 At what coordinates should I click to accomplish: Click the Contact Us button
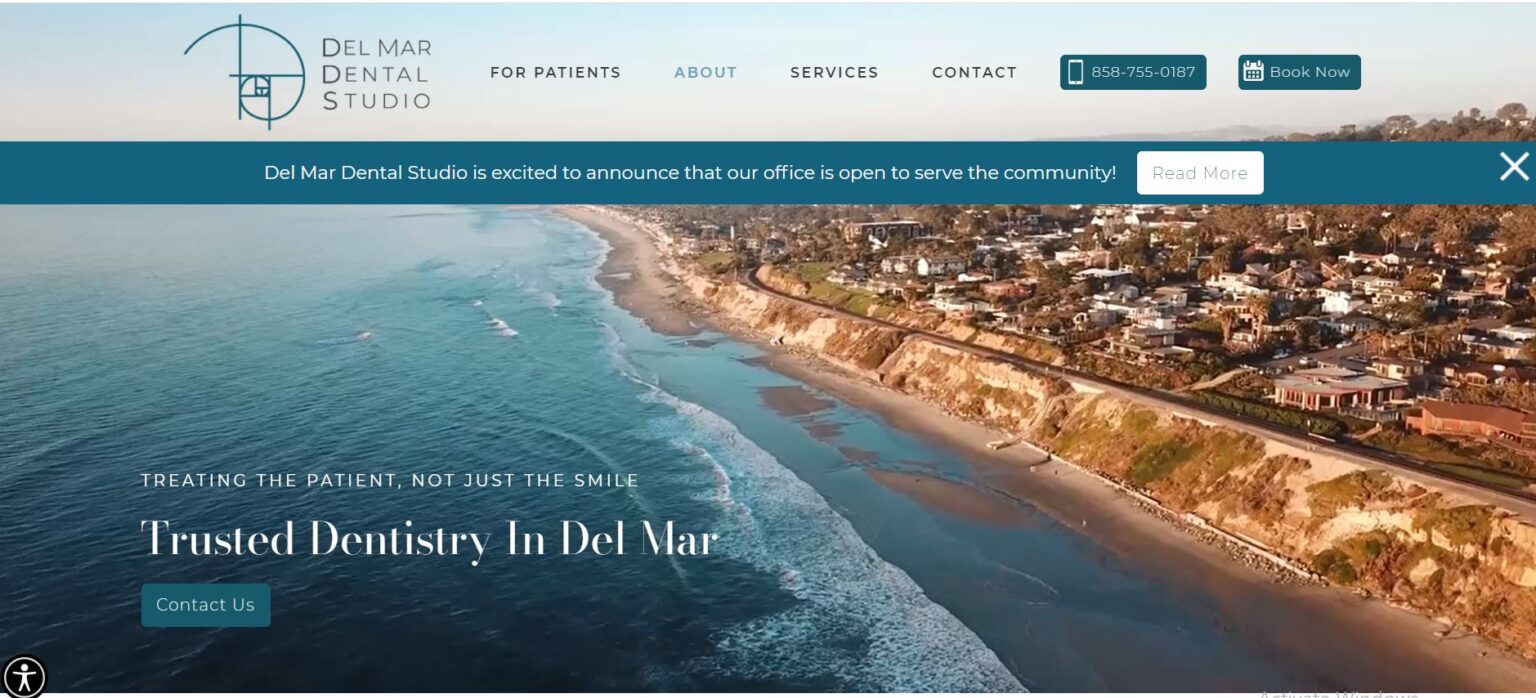click(205, 605)
